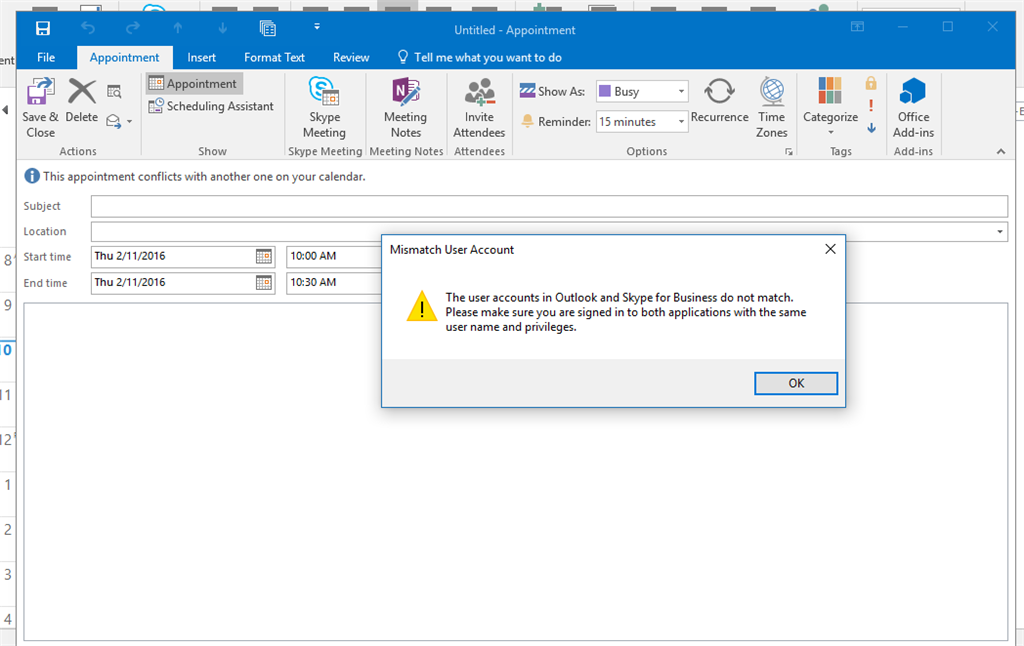Switch to the Format Text tab
Image resolution: width=1024 pixels, height=646 pixels.
pyautogui.click(x=274, y=57)
